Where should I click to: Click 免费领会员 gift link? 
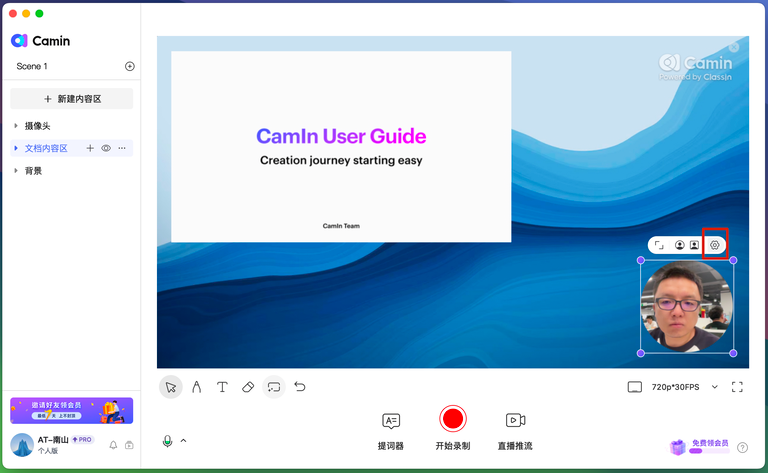699,446
